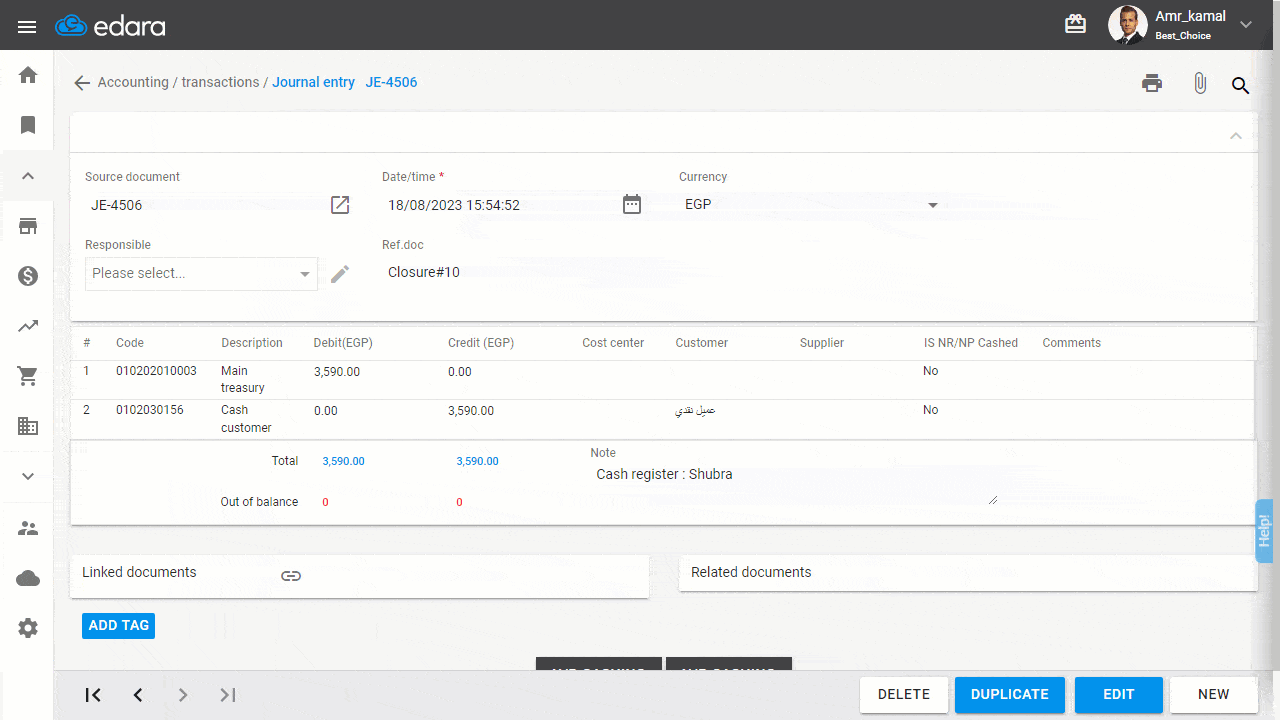Open the company building icon

(x=28, y=426)
